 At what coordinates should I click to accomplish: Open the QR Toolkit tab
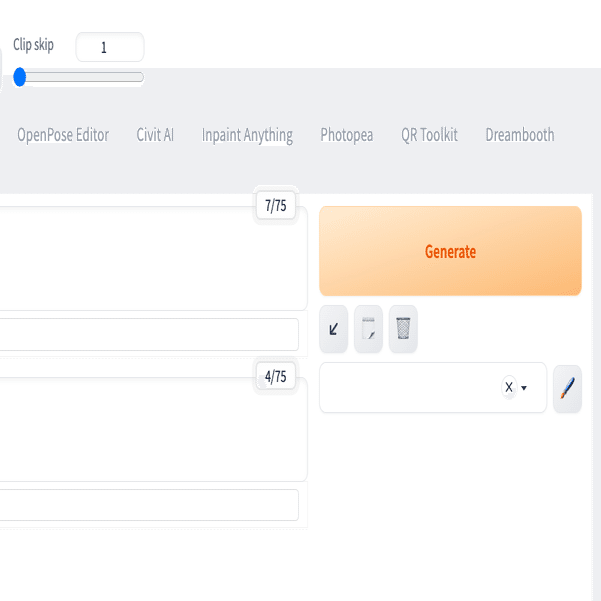point(429,135)
